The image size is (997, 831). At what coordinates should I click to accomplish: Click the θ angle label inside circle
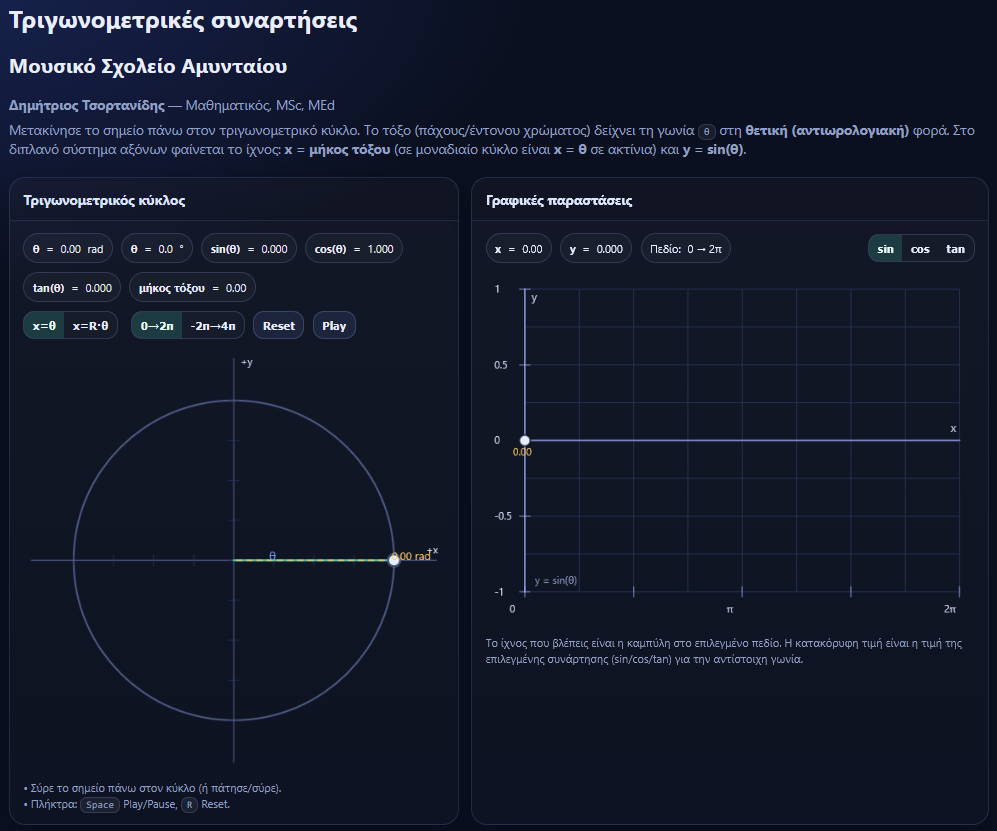point(272,556)
